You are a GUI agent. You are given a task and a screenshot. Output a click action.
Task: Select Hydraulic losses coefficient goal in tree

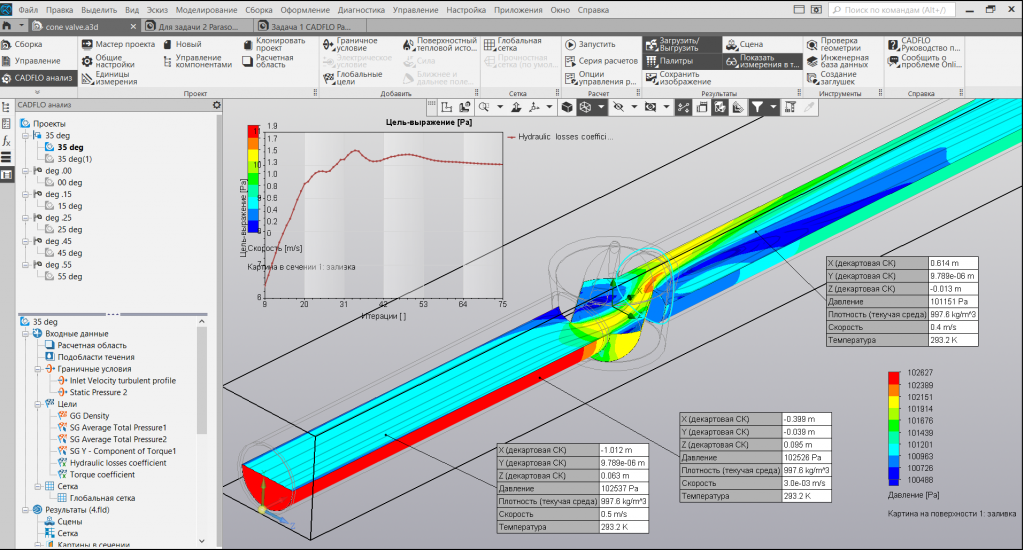pyautogui.click(x=118, y=462)
